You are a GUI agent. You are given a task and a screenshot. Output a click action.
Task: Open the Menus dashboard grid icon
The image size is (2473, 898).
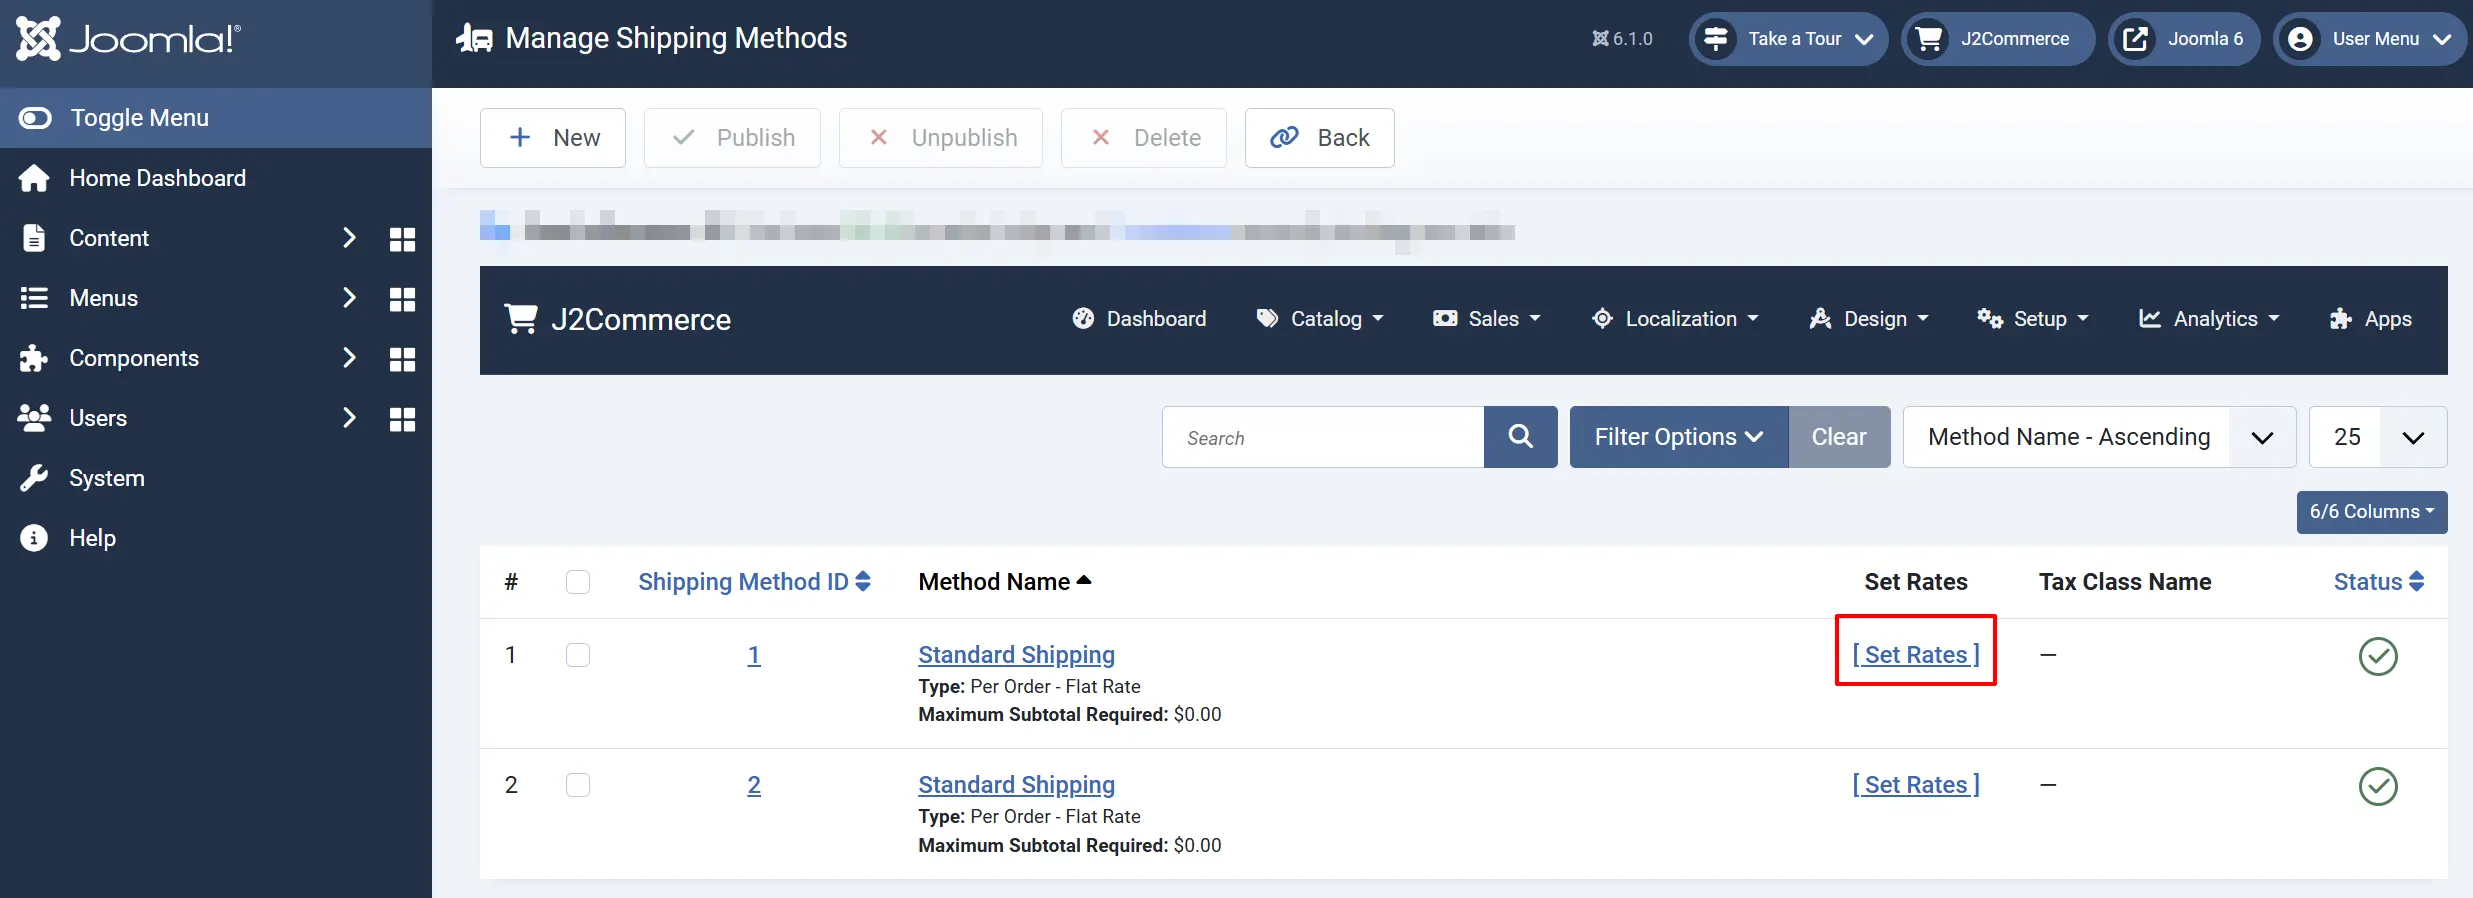[402, 299]
